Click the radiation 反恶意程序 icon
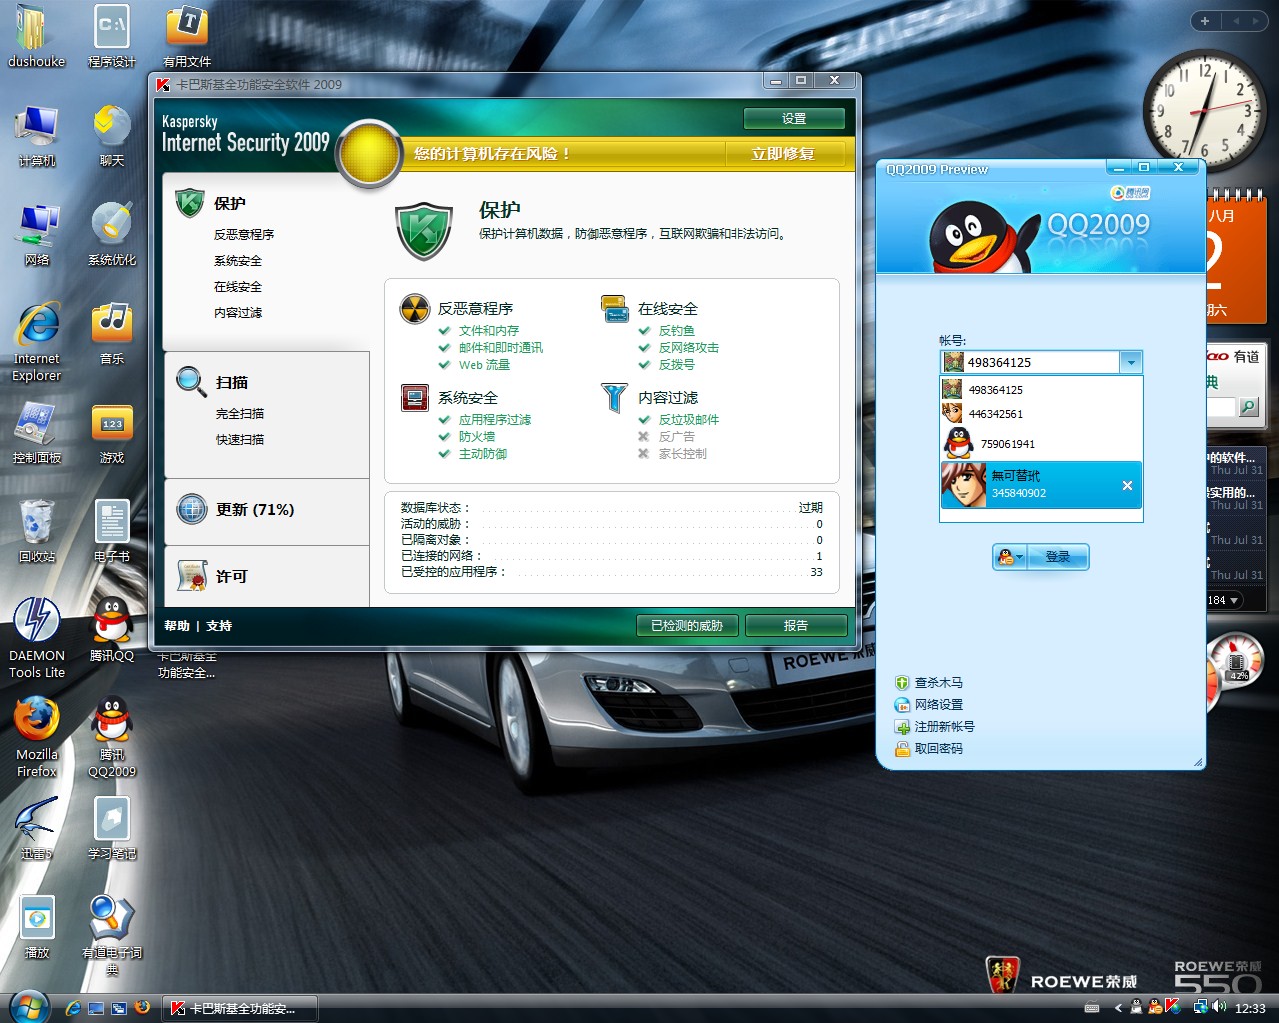 click(414, 309)
